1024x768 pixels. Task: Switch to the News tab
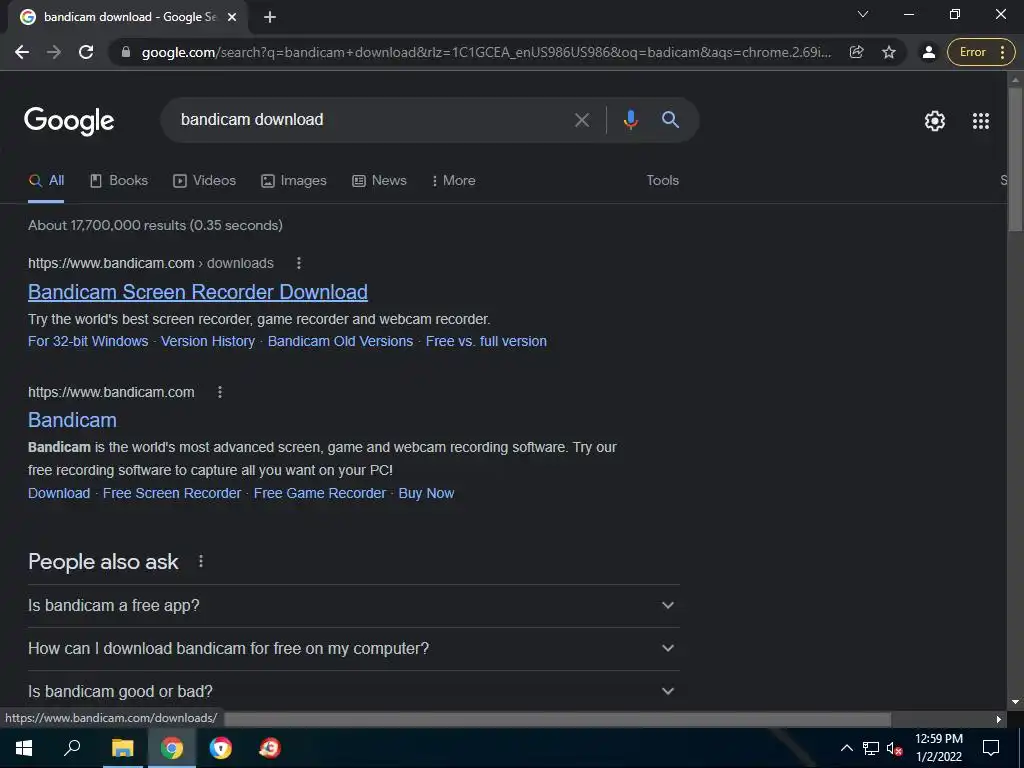click(x=379, y=181)
